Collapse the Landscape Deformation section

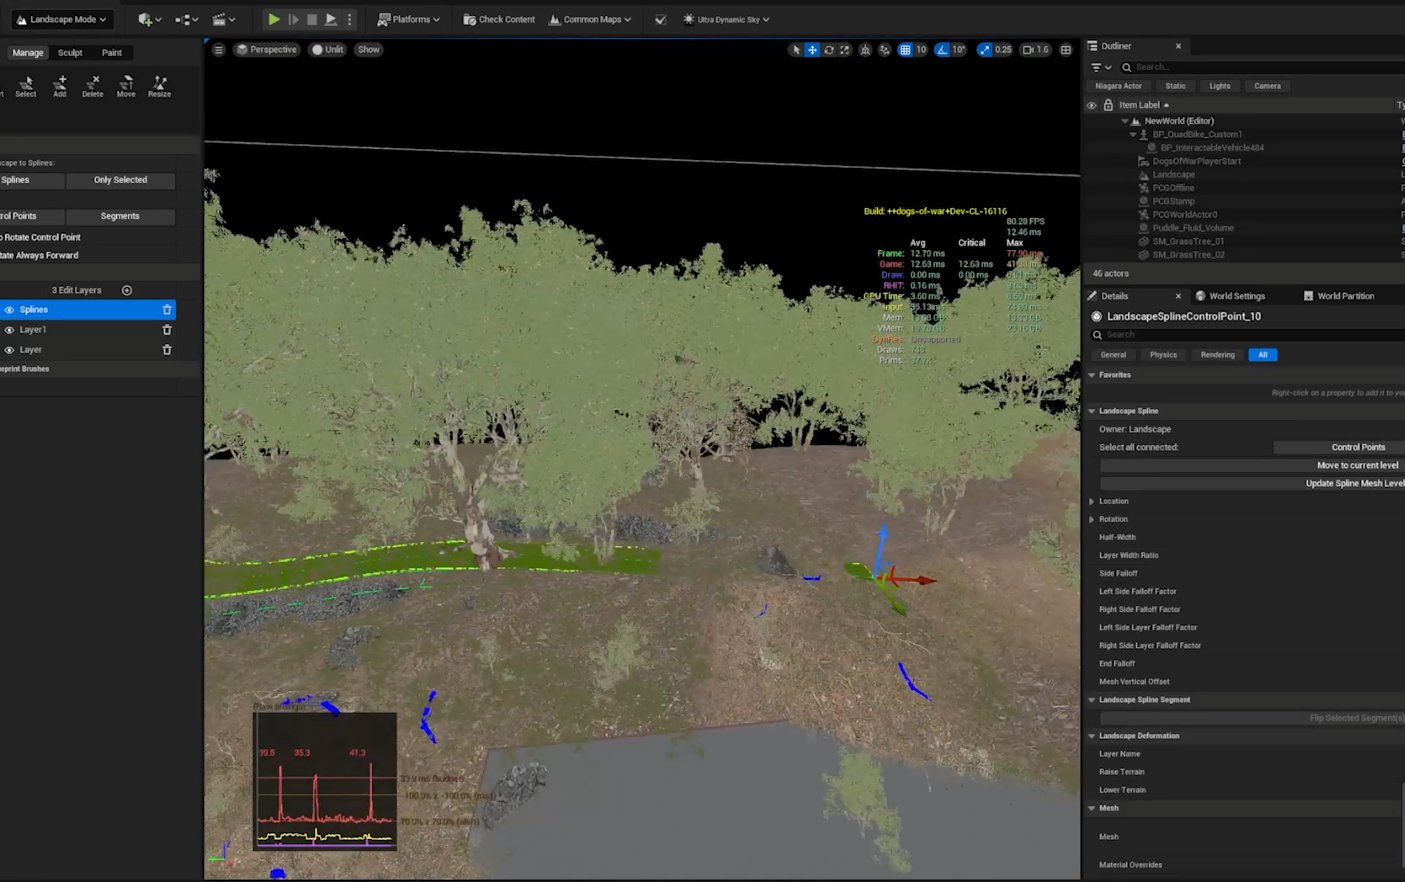click(1092, 736)
